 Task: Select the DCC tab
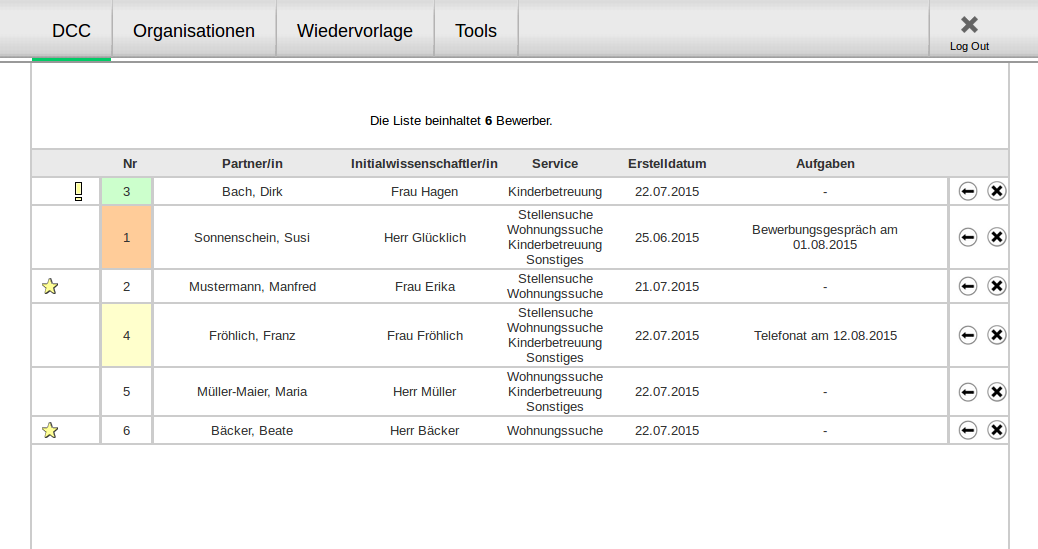(x=72, y=31)
